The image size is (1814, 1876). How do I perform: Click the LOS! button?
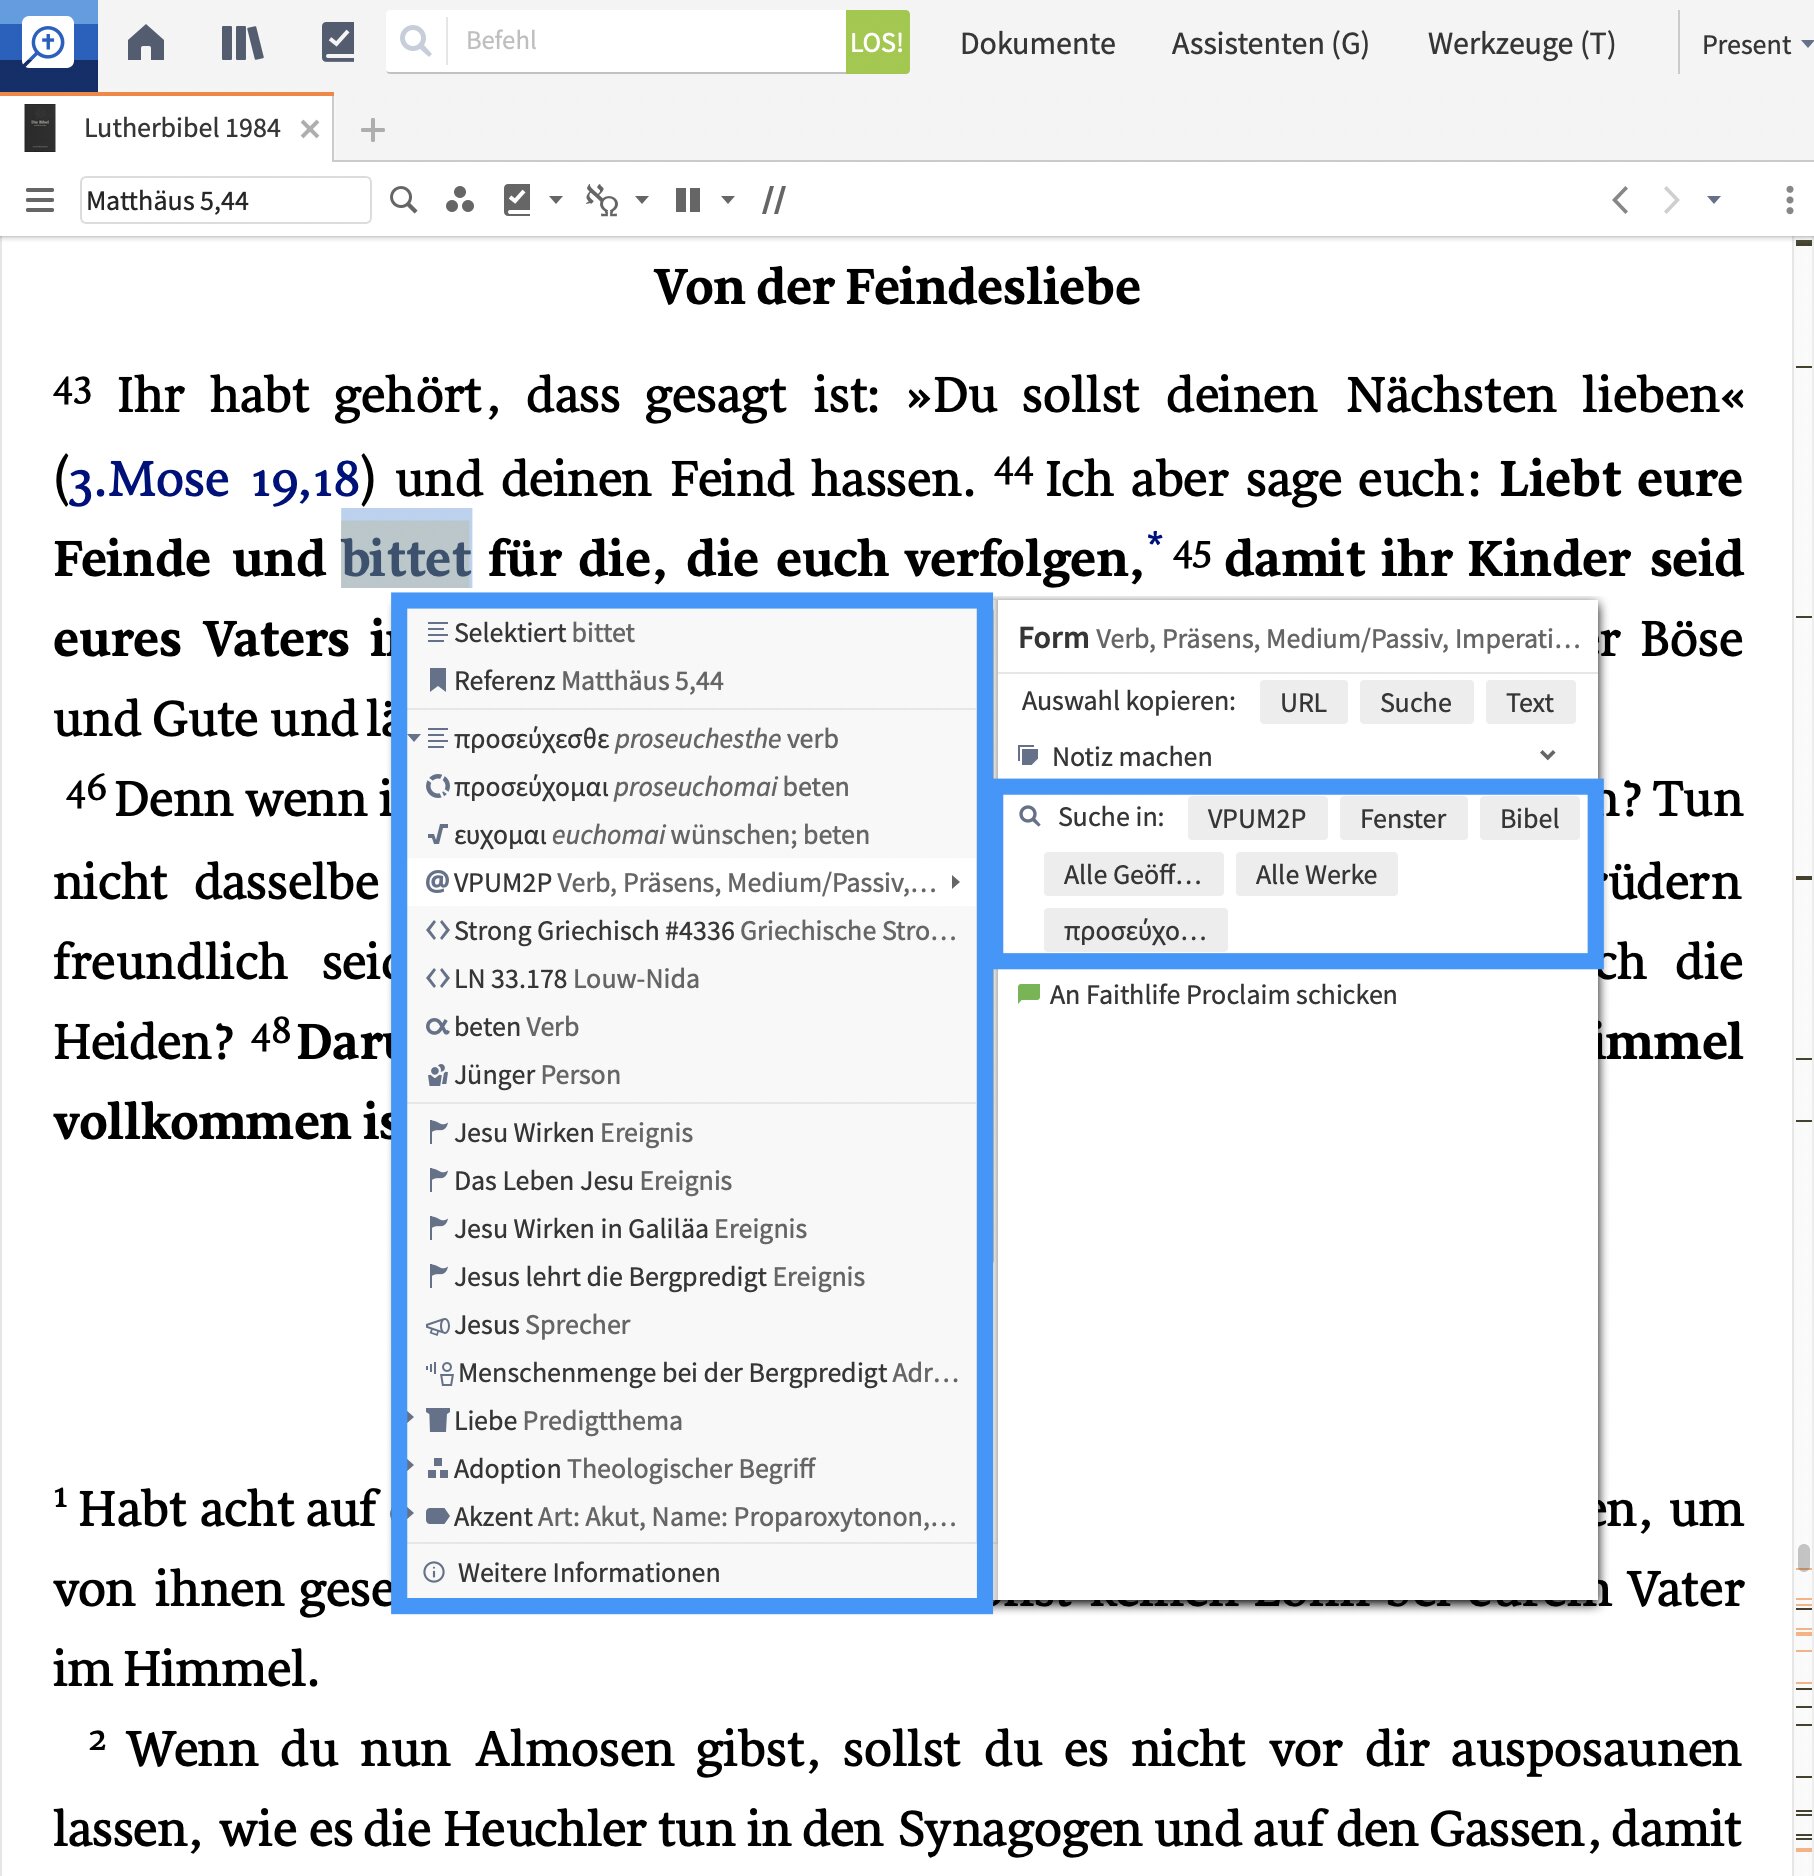point(877,42)
